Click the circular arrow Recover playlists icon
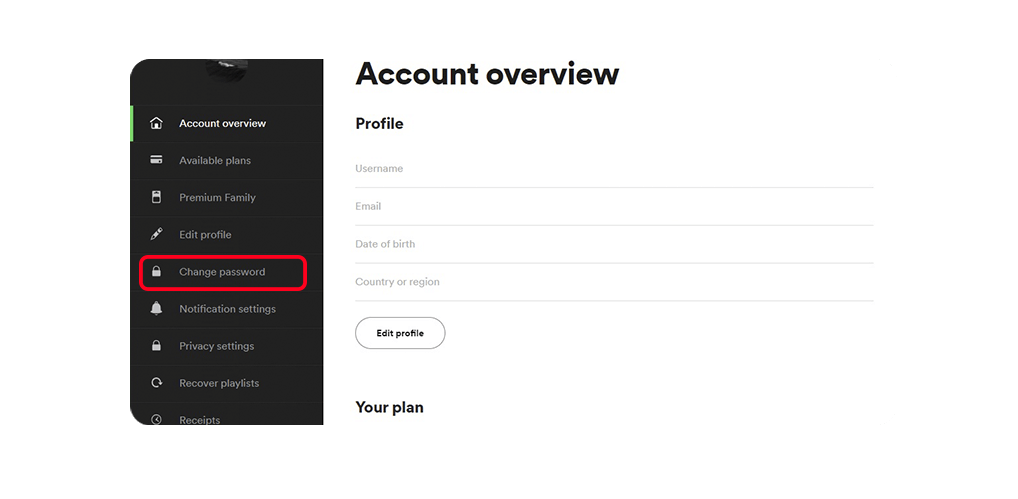Image resolution: width=1018 pixels, height=499 pixels. pos(156,383)
